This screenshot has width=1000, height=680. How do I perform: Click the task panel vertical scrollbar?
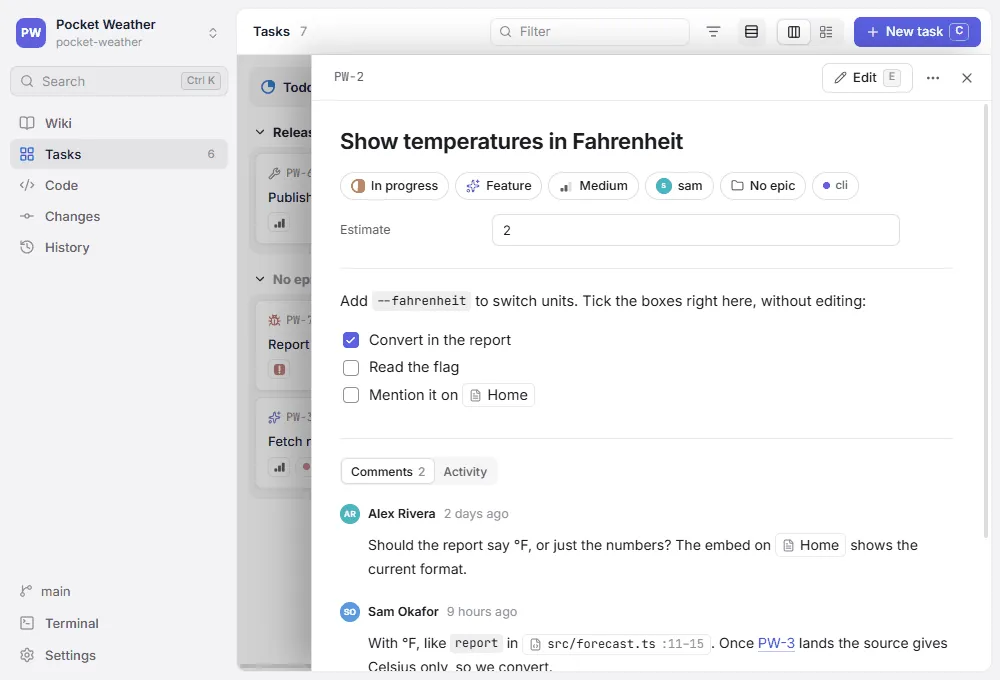point(986,319)
